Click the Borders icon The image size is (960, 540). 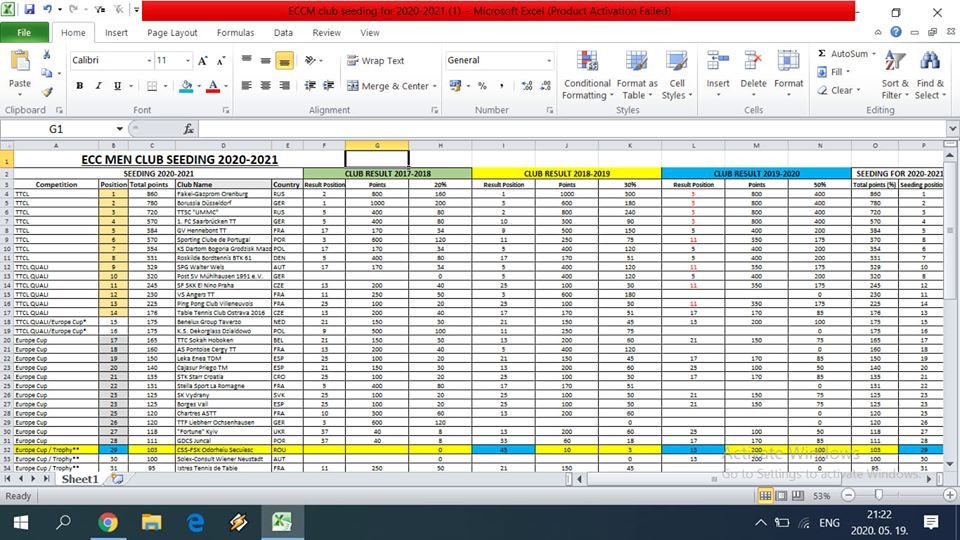(152, 86)
